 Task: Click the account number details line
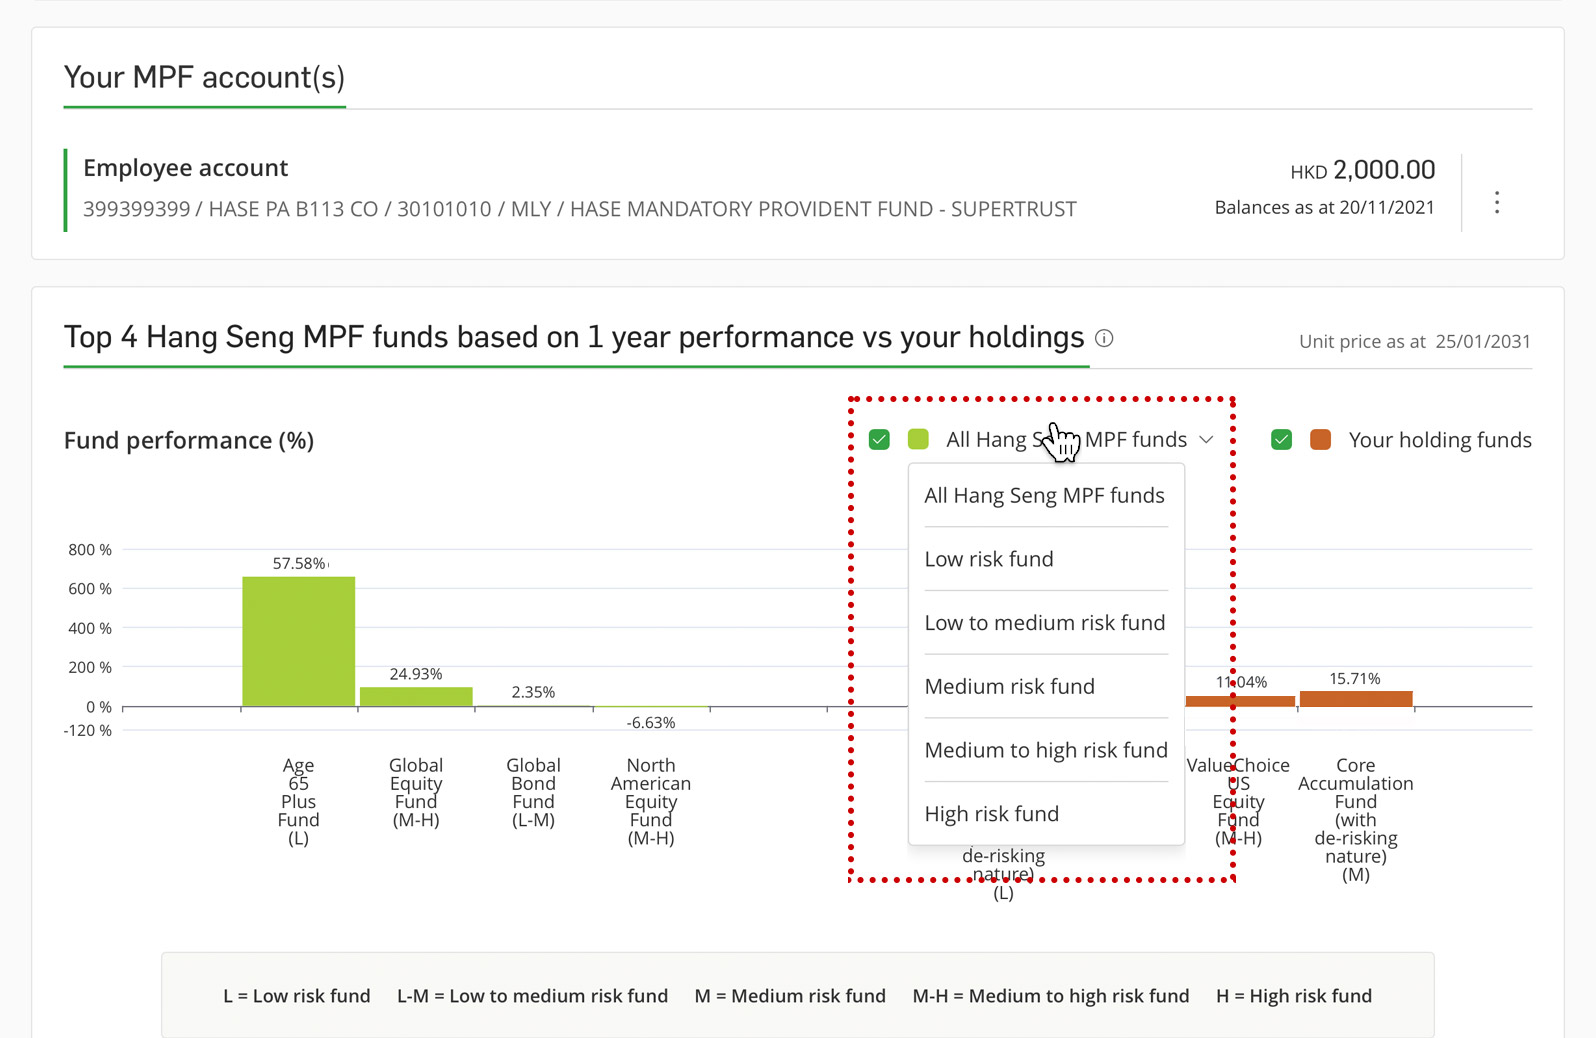pyautogui.click(x=580, y=209)
